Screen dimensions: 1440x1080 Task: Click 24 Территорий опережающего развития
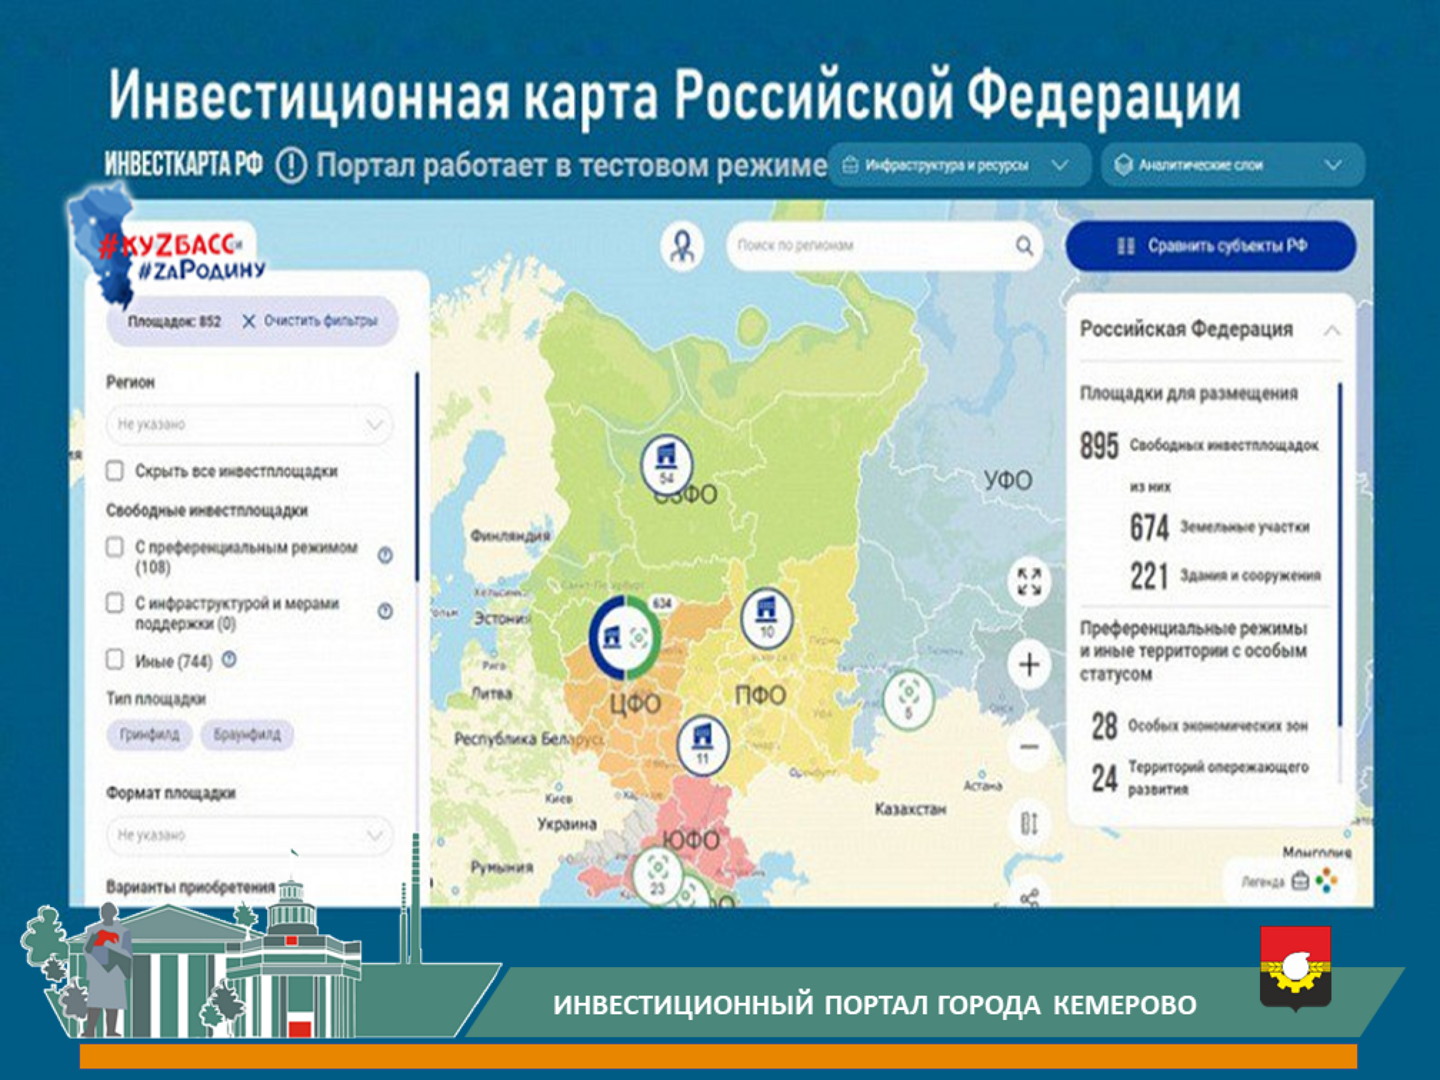pos(1199,778)
